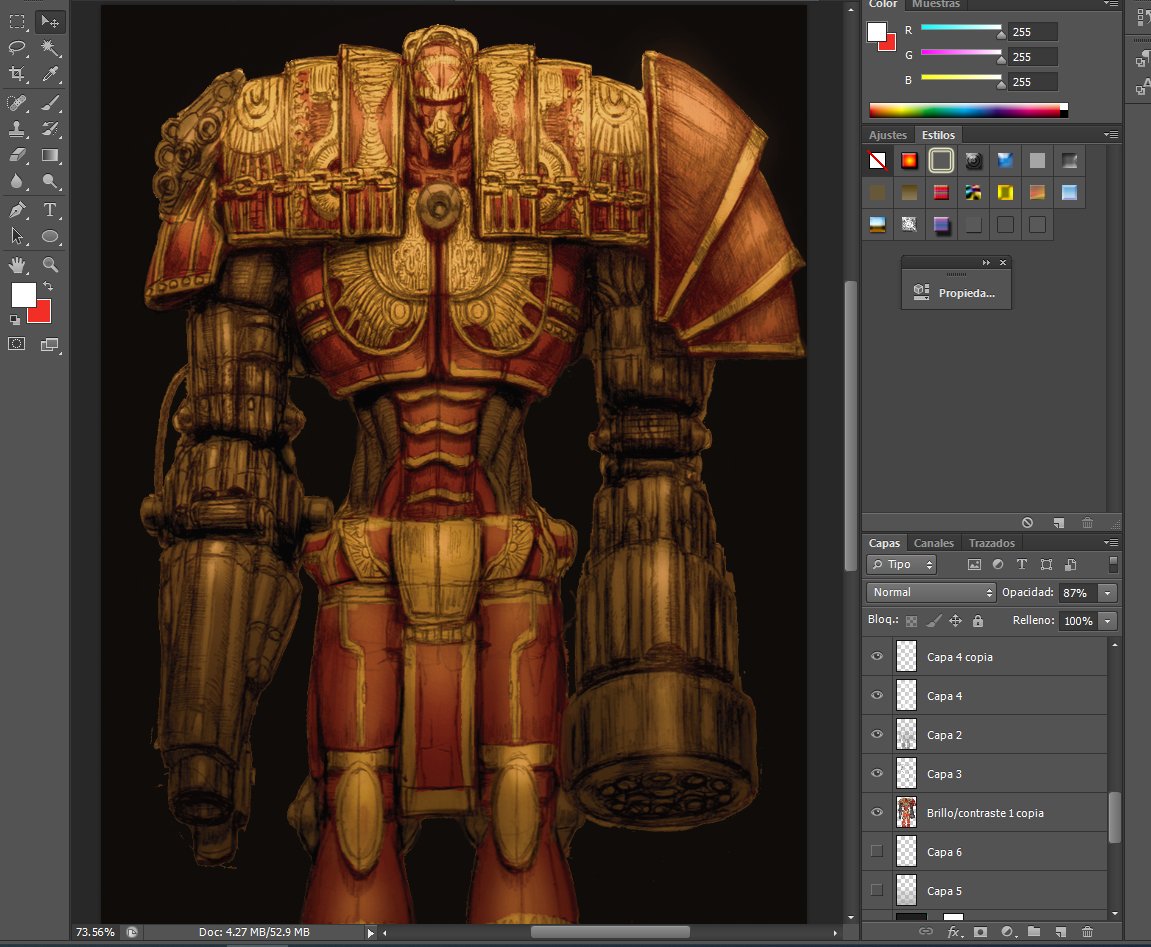Open the Propiedades panel button
Image resolution: width=1151 pixels, height=947 pixels.
tap(956, 293)
